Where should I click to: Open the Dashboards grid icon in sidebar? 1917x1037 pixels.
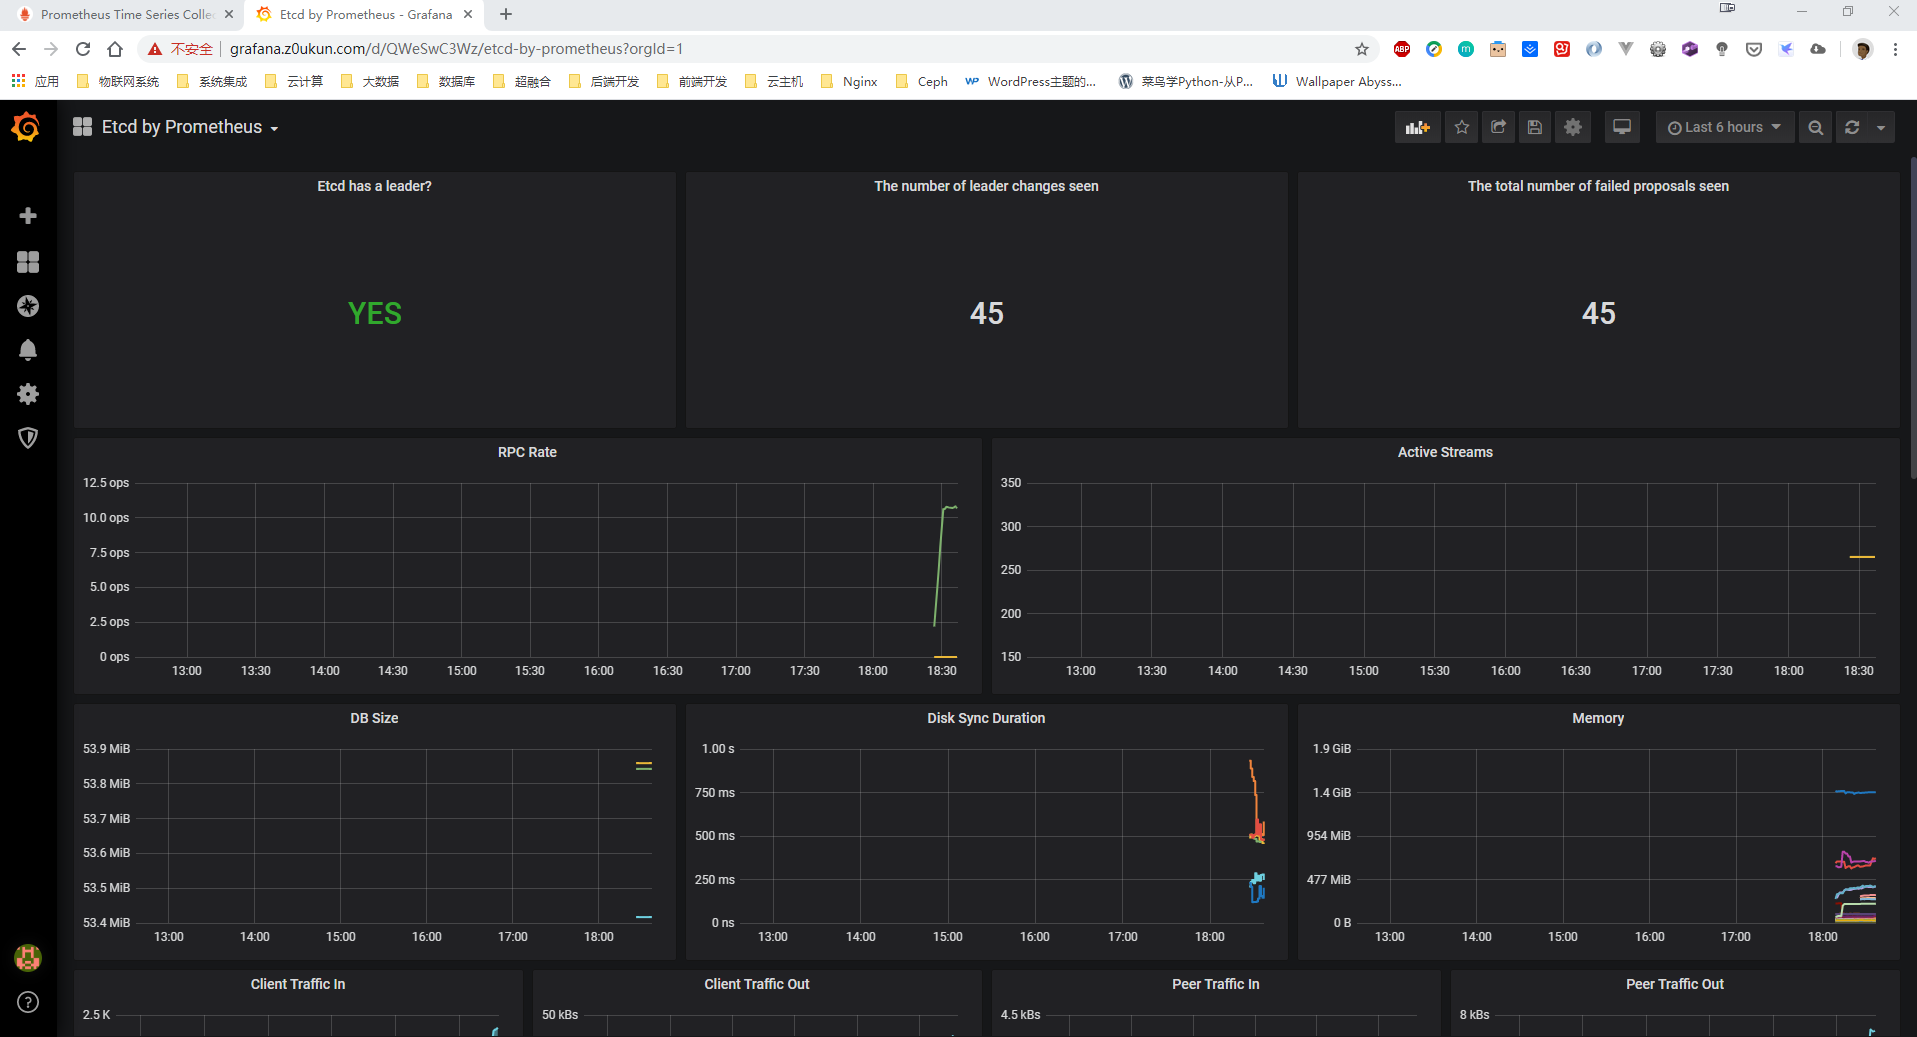coord(28,262)
